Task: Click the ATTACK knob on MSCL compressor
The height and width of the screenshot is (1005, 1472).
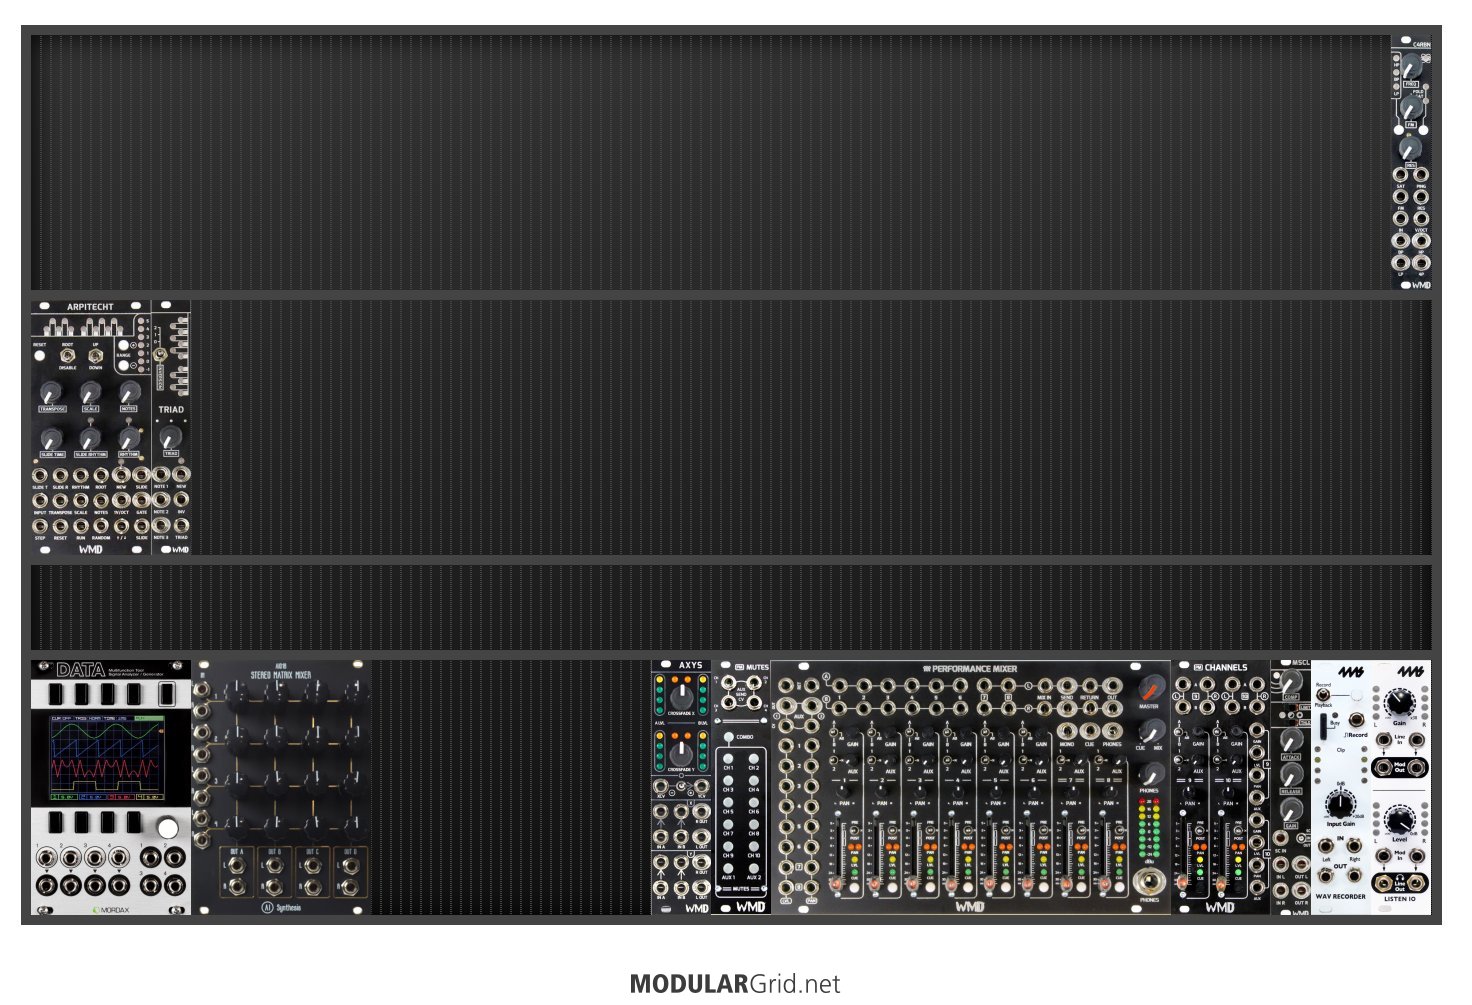Action: 1290,740
